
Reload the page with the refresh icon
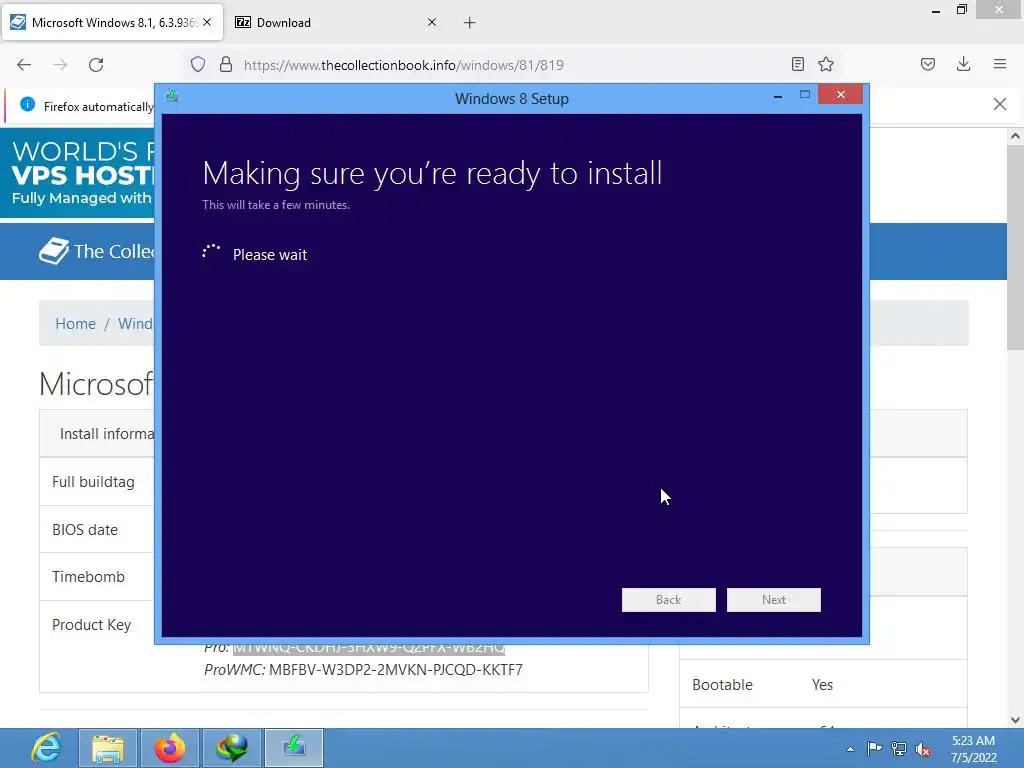(96, 65)
